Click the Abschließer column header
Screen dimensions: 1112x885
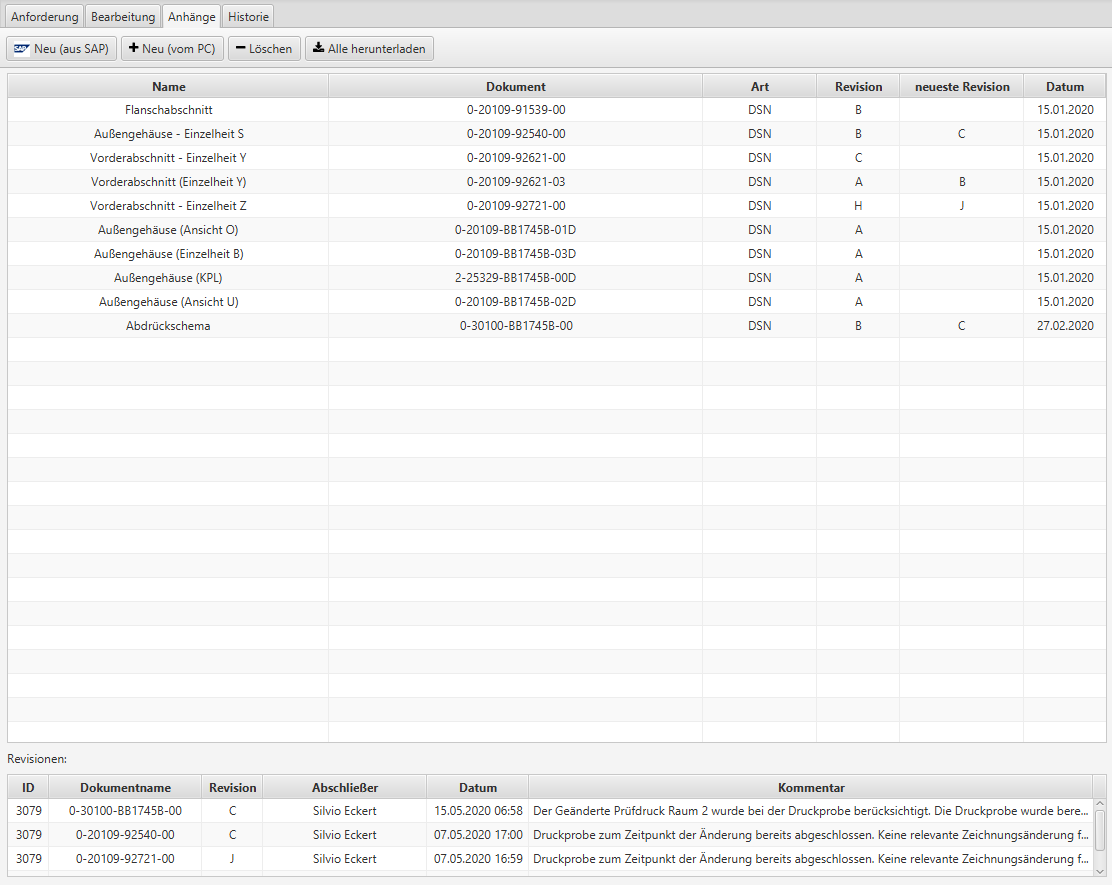[x=344, y=788]
